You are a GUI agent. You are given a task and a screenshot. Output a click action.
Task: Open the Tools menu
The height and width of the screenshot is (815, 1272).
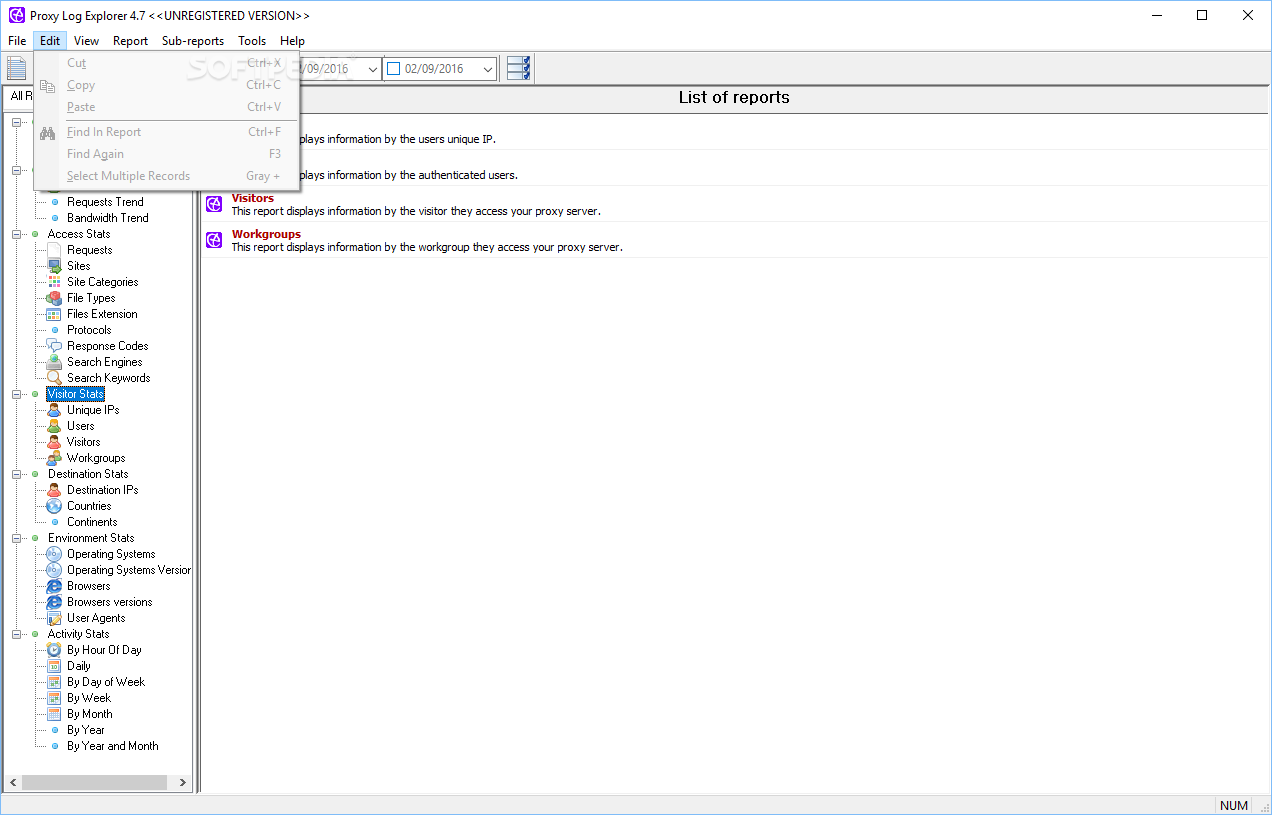tap(252, 41)
